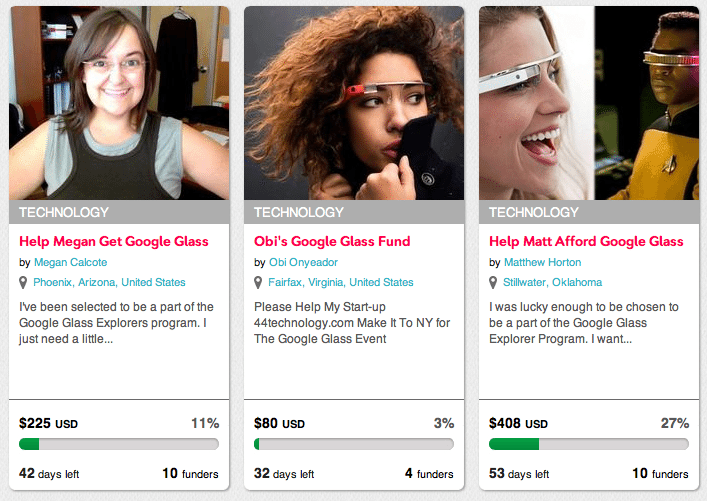Click the curly-haired woman campaign photo
707x501 pixels.
pos(354,103)
